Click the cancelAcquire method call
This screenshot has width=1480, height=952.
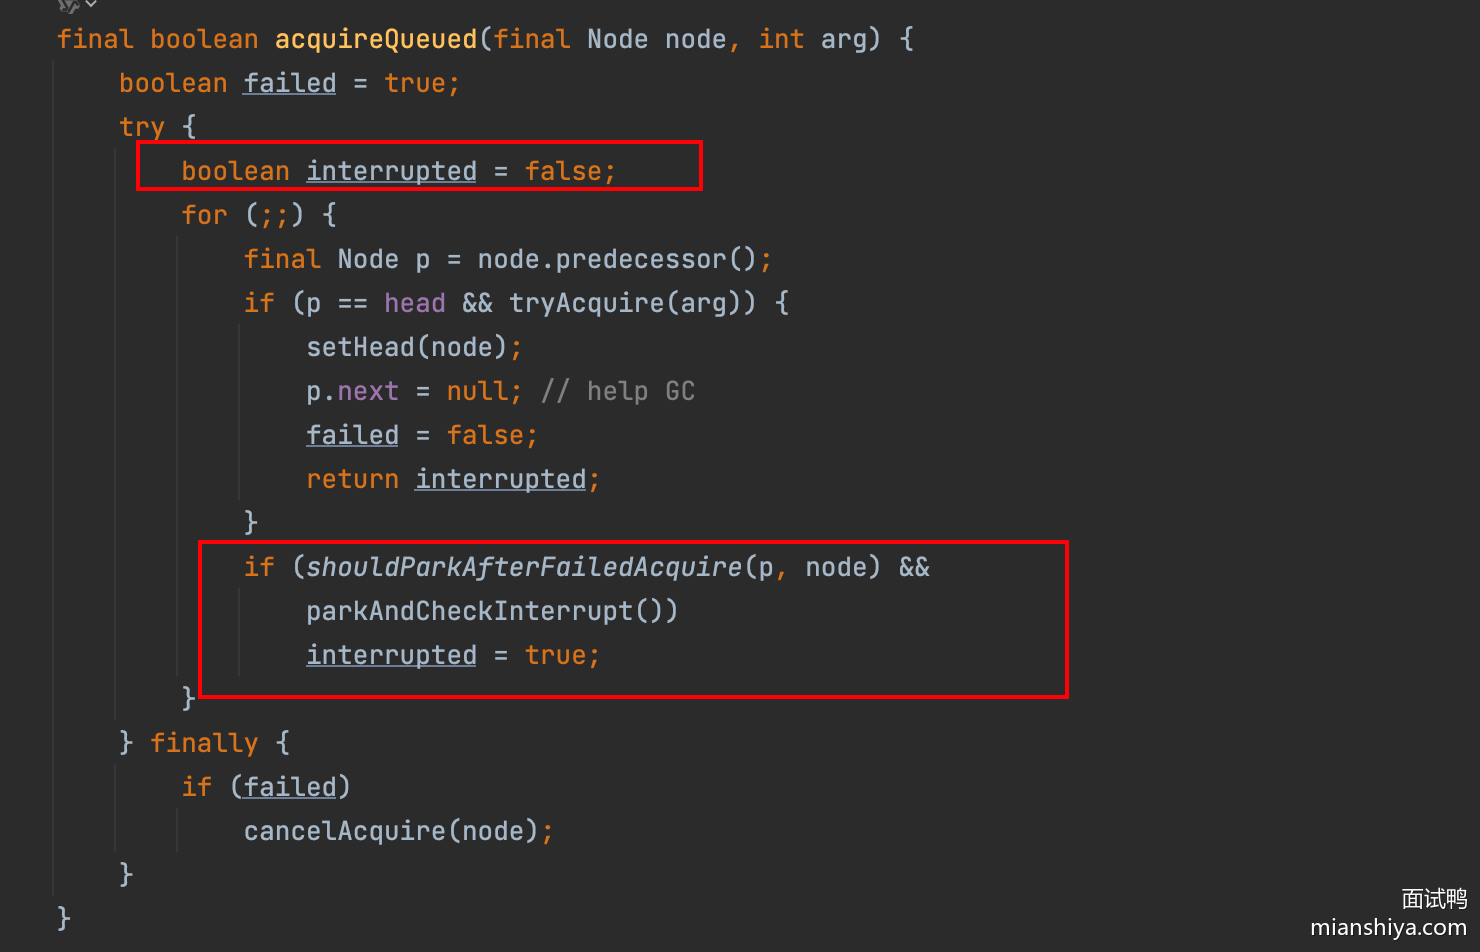344,831
